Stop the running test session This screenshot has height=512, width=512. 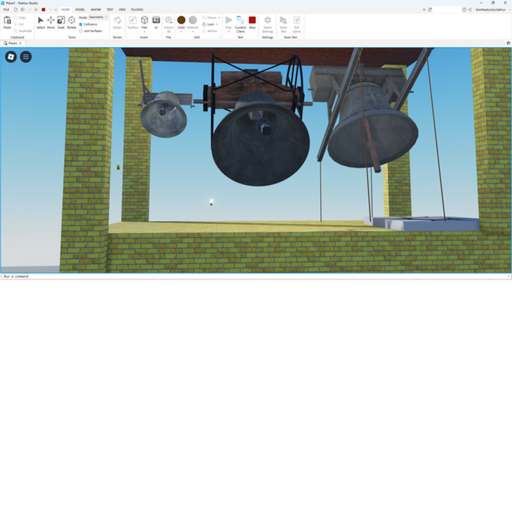(252, 22)
